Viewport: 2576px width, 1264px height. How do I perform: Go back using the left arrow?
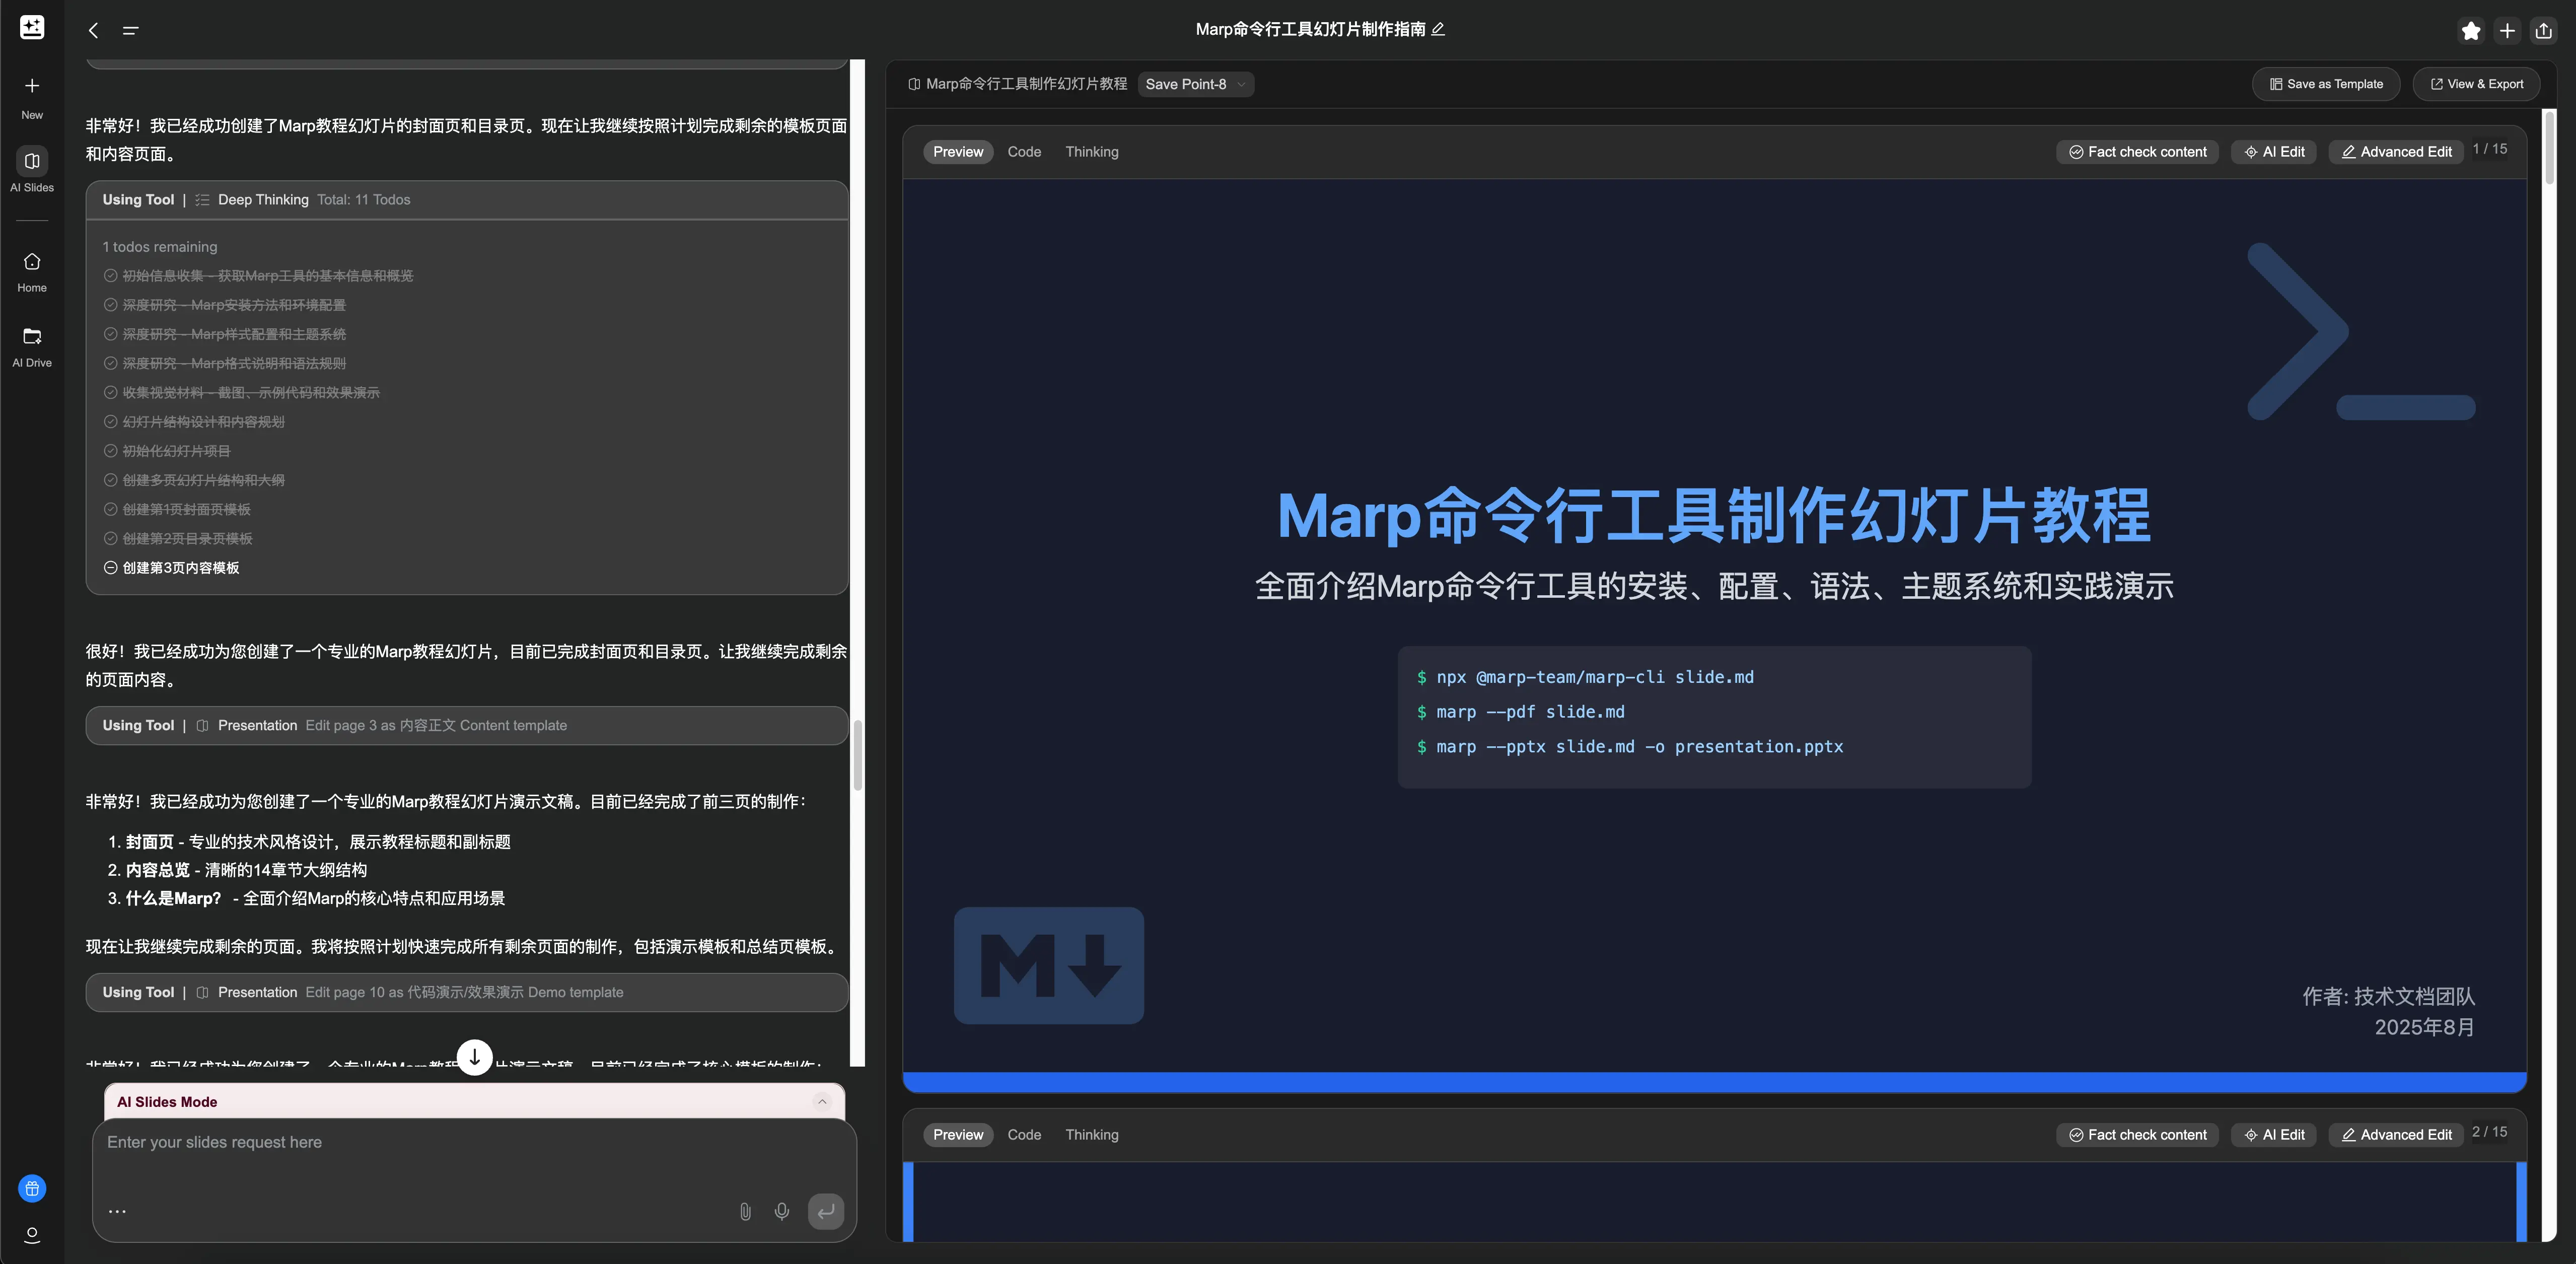tap(93, 31)
